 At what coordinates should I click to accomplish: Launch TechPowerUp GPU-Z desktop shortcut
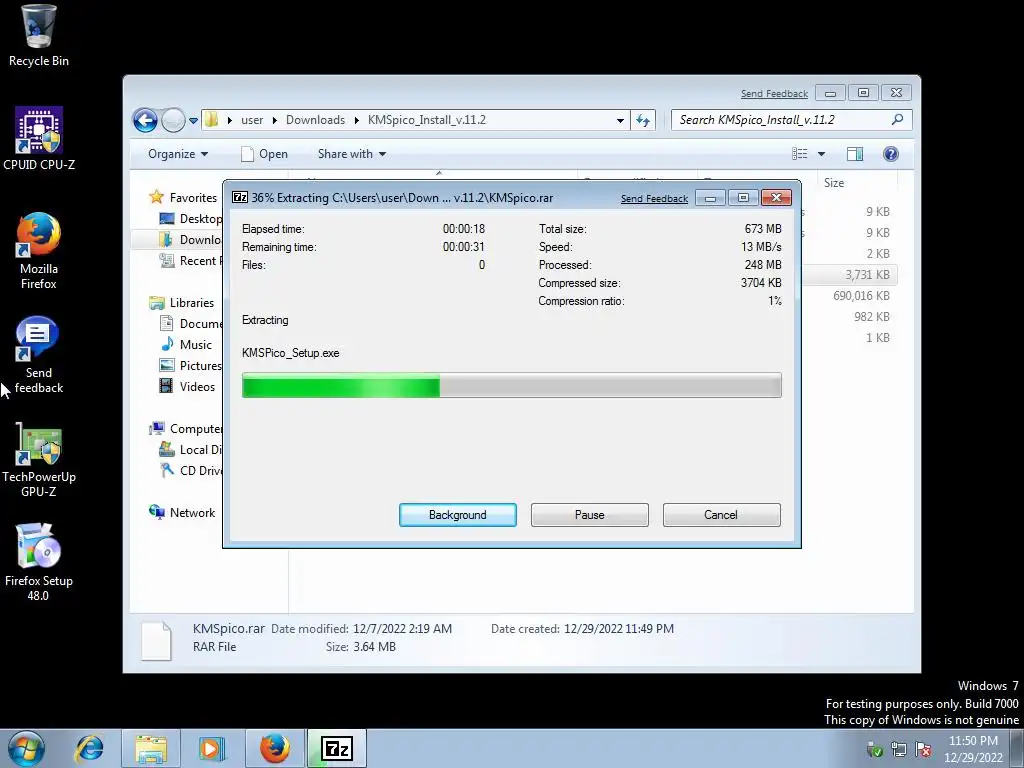39,460
